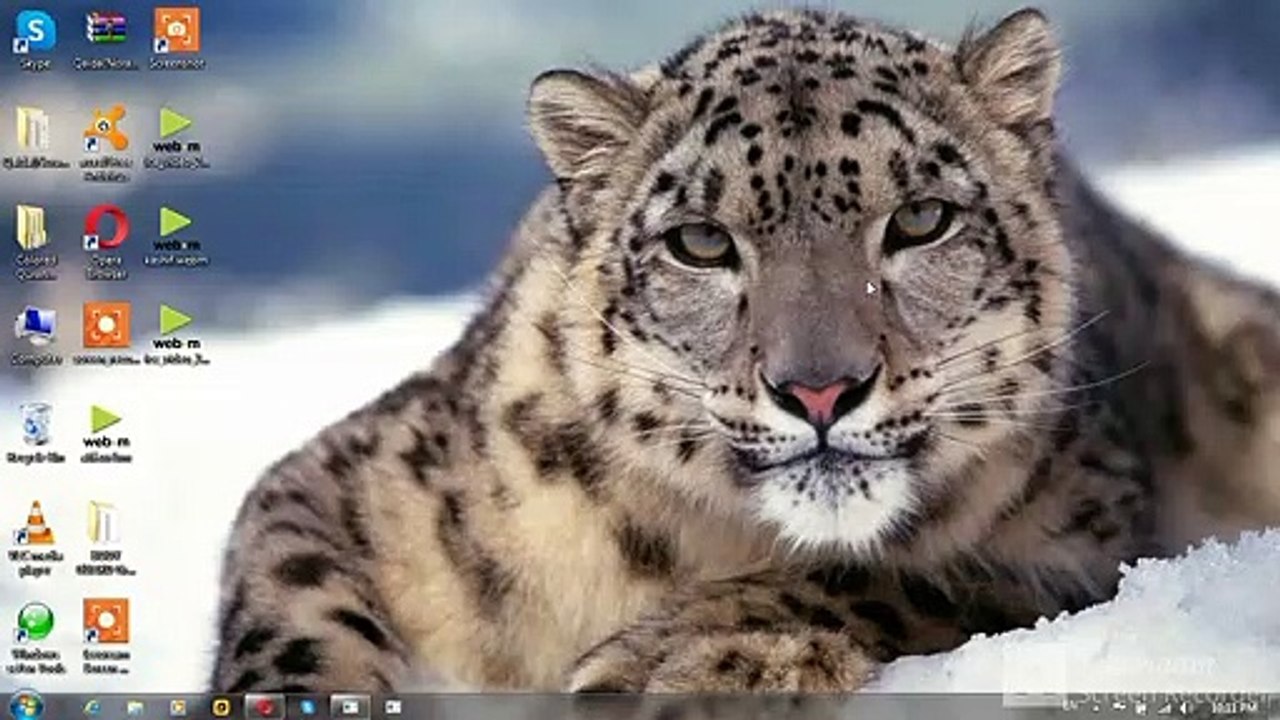Open the Recycle Bin

(x=36, y=433)
